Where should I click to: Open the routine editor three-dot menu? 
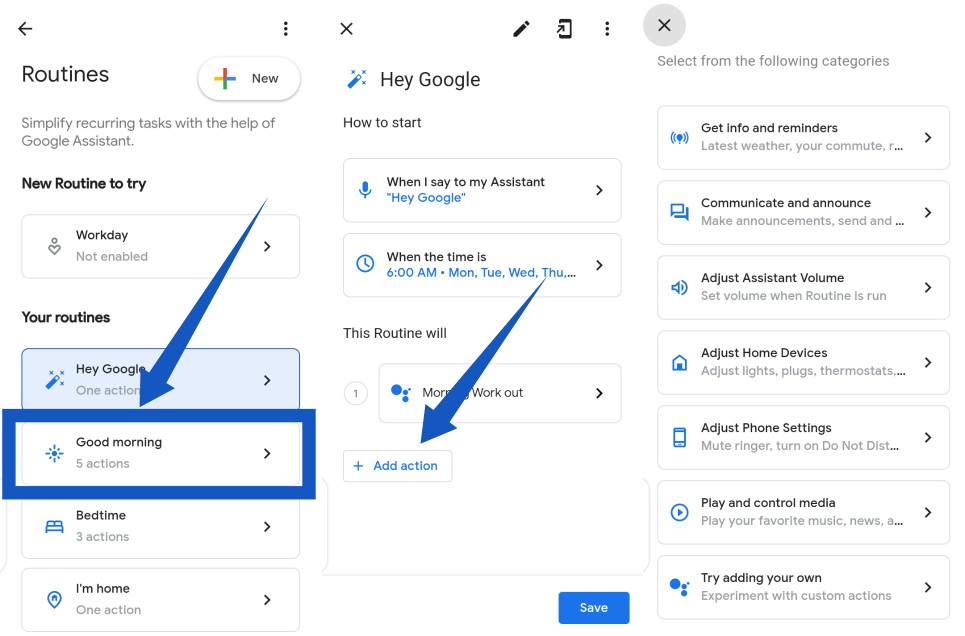coord(607,29)
